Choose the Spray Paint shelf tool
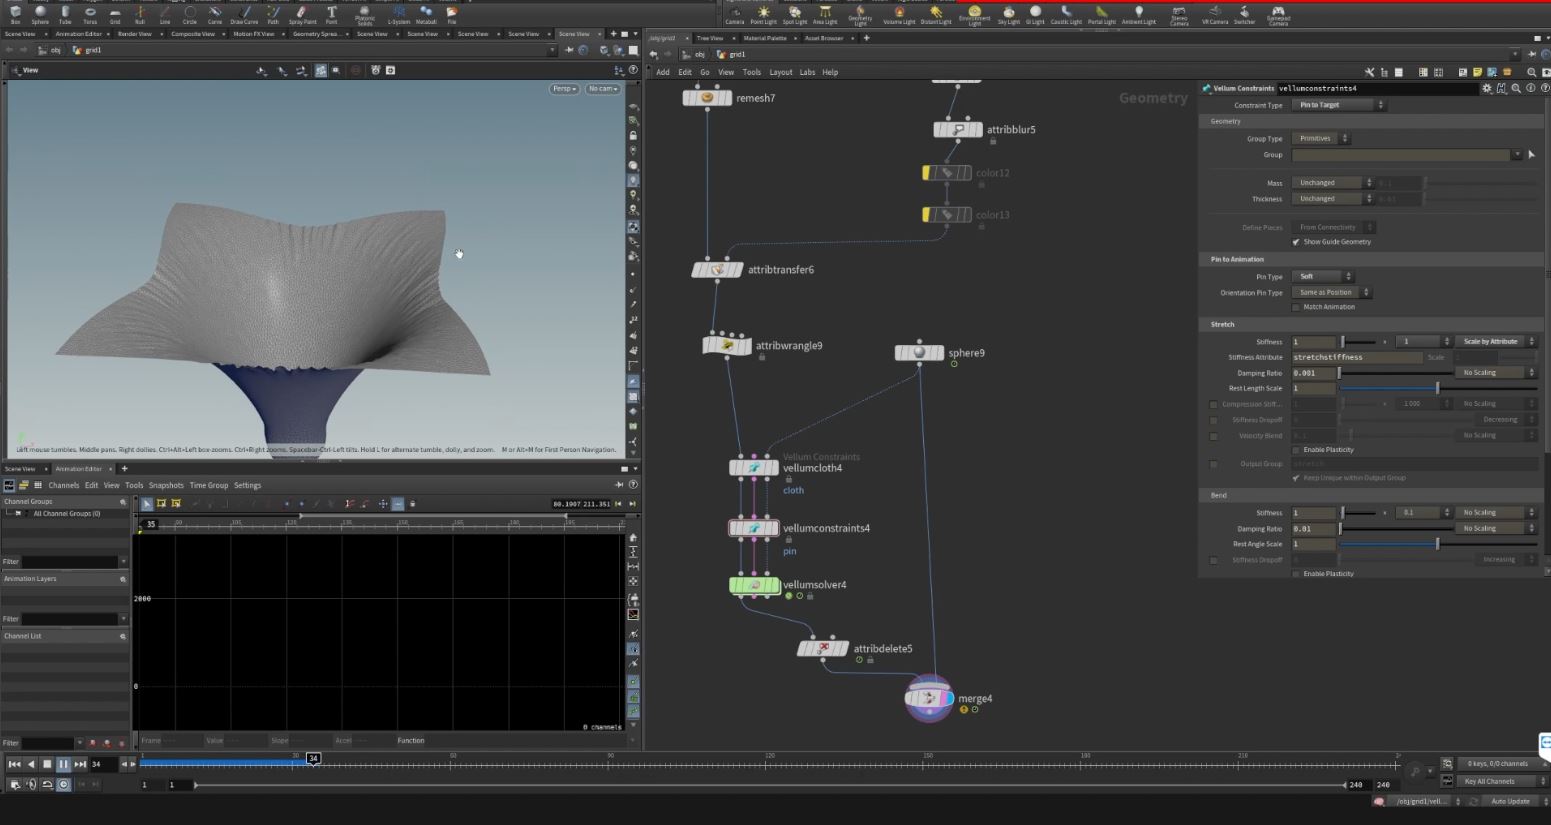The image size is (1551, 825). click(x=301, y=14)
